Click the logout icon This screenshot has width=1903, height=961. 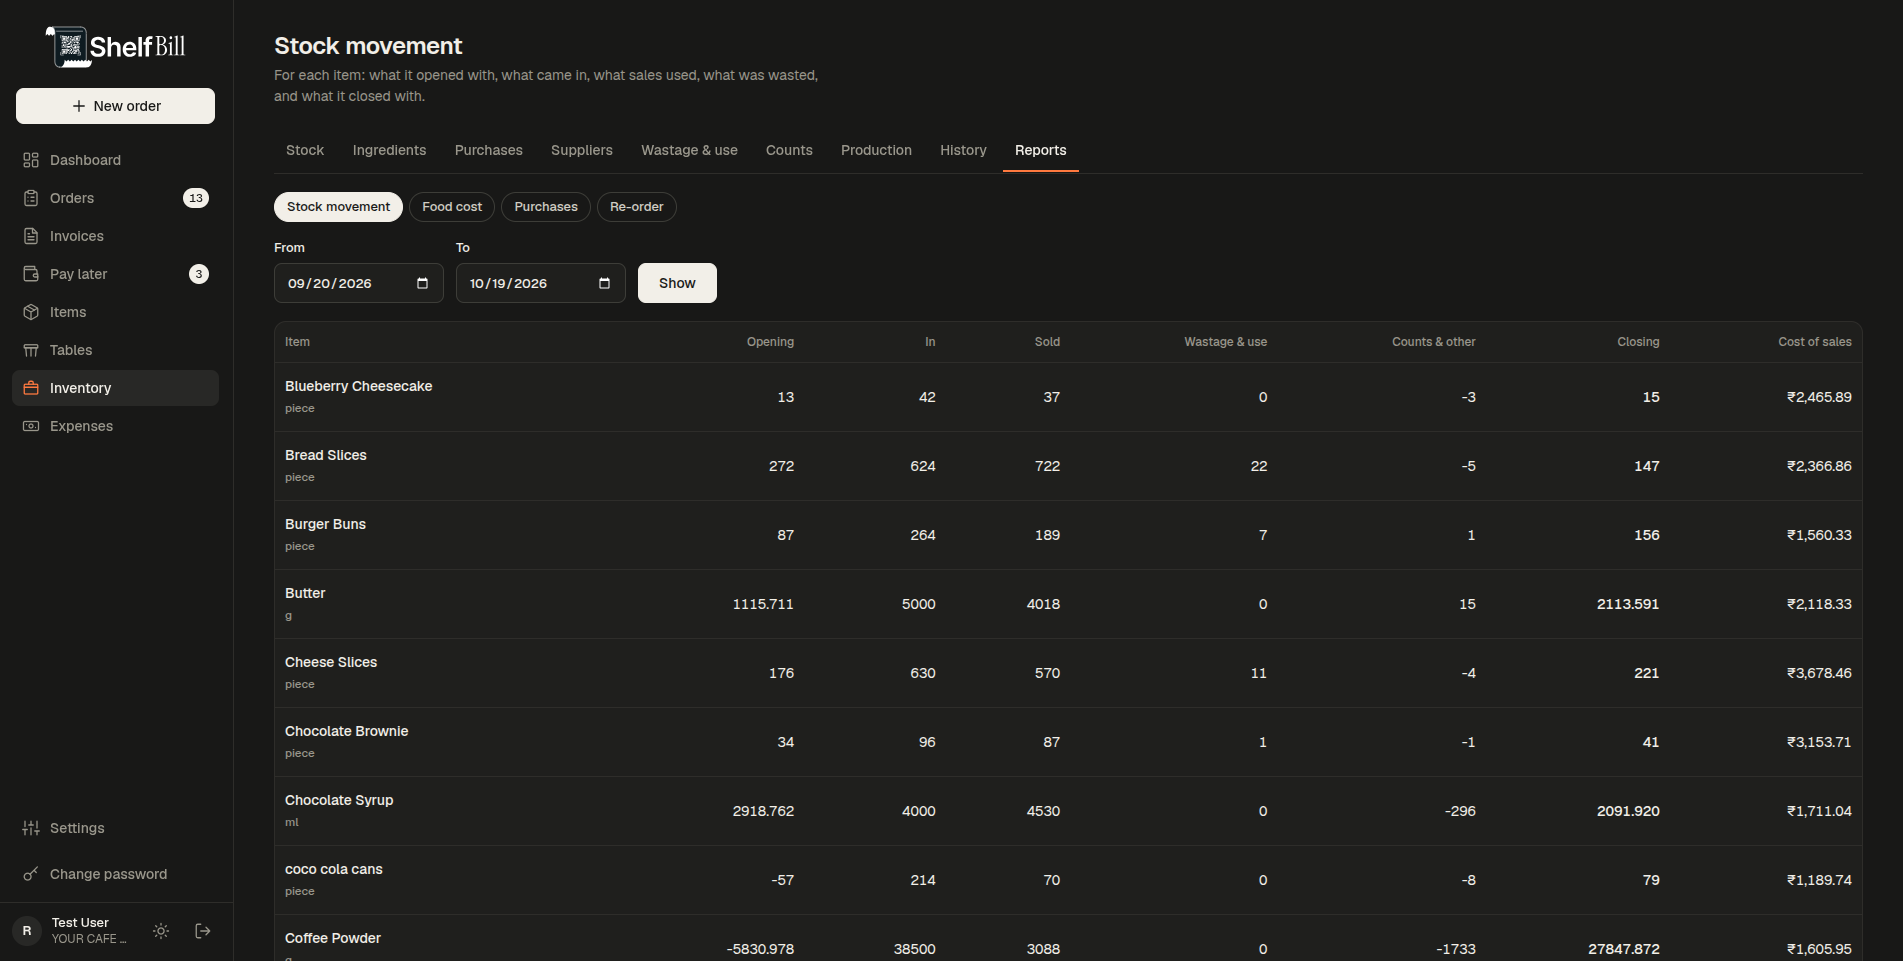coord(203,931)
